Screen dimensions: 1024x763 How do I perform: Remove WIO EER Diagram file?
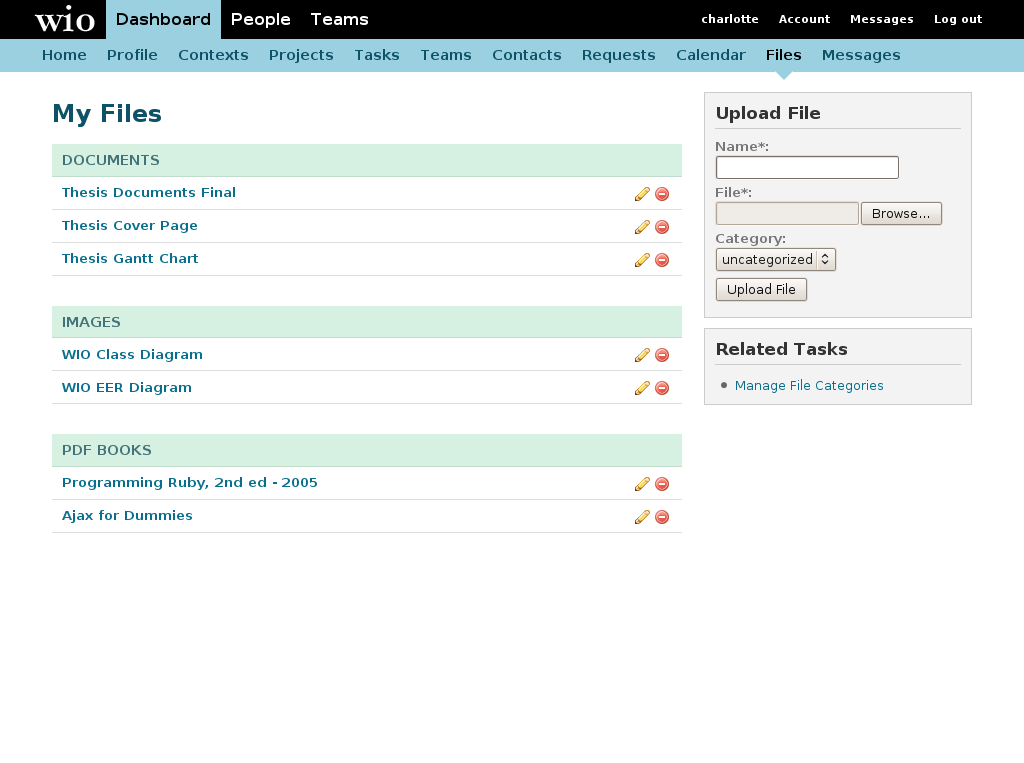[x=662, y=388]
